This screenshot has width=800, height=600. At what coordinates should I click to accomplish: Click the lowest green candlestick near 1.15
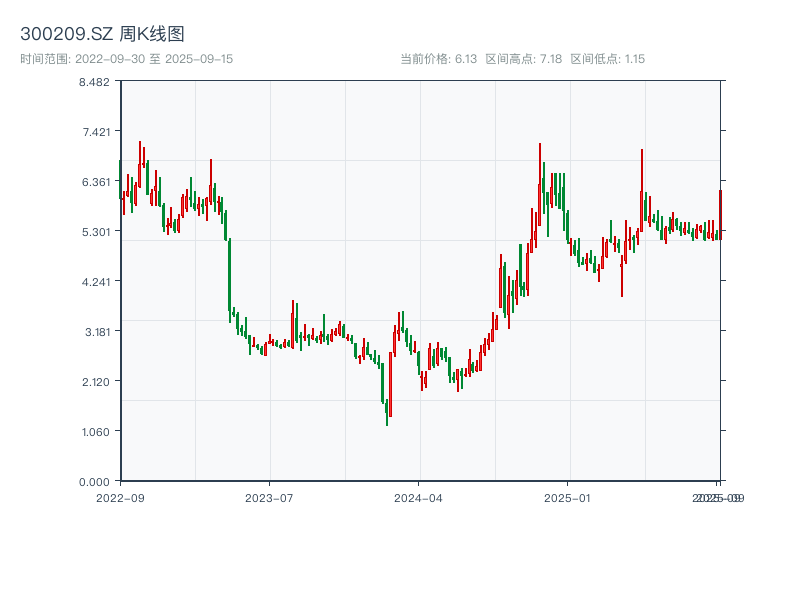pyautogui.click(x=387, y=412)
